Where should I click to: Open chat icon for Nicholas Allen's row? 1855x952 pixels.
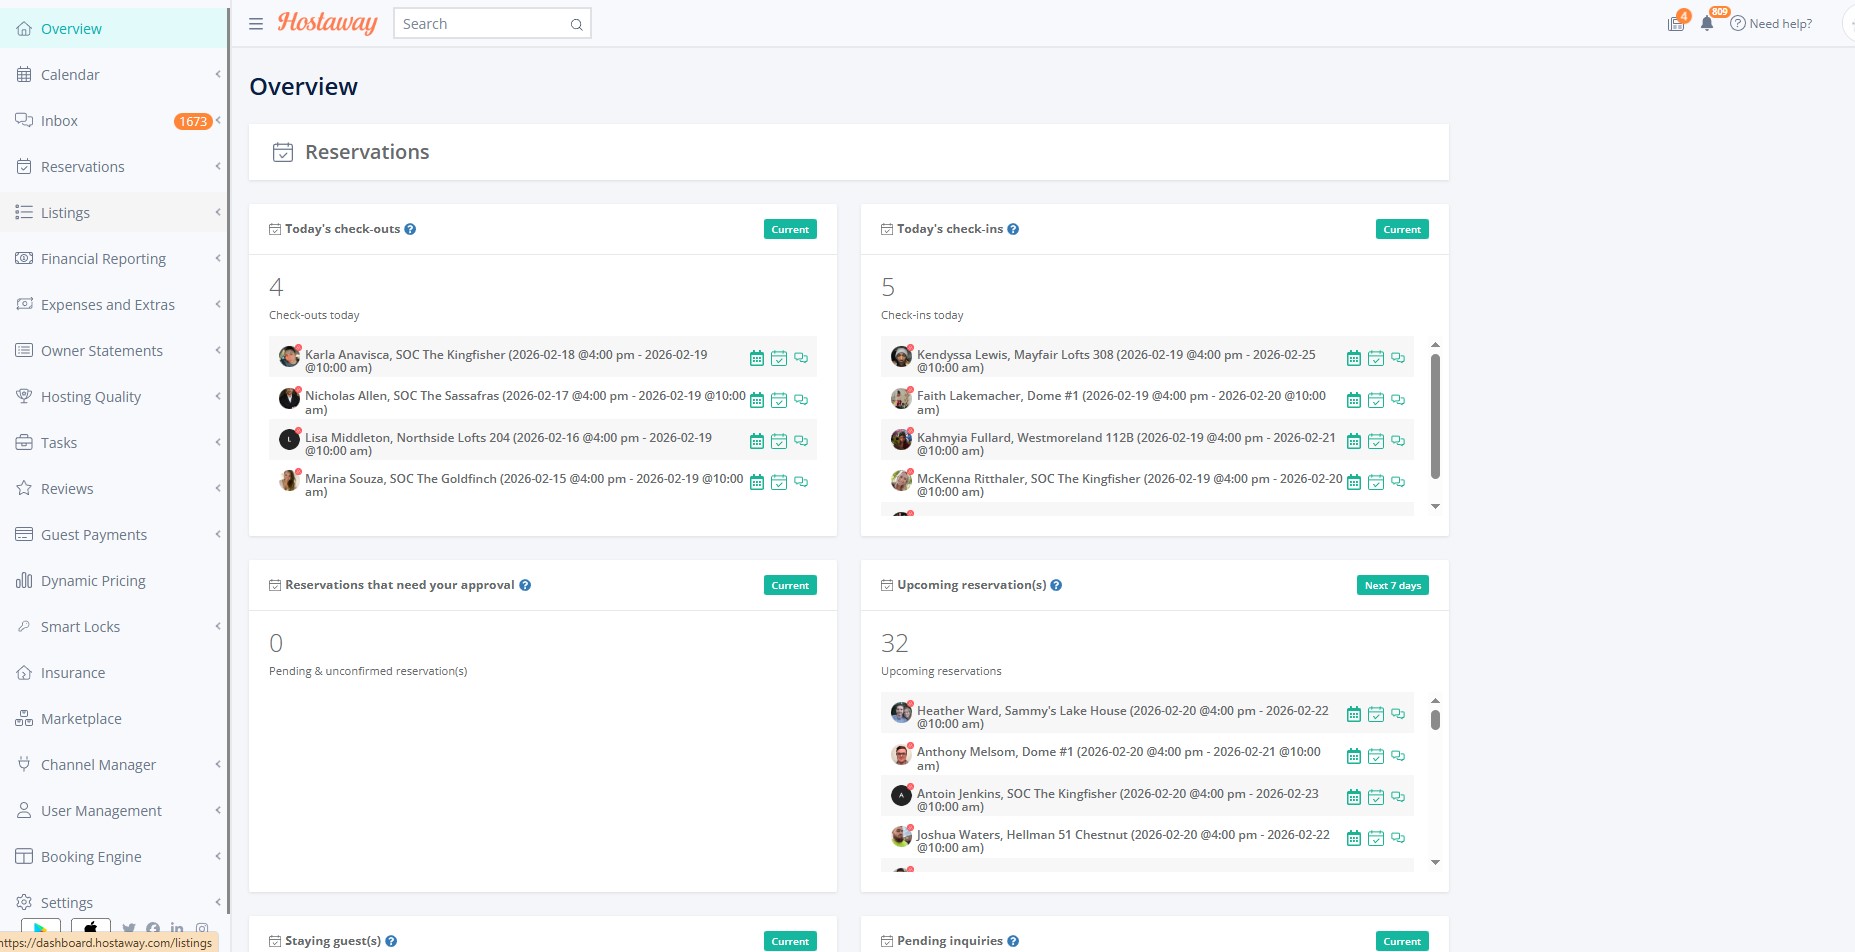801,400
